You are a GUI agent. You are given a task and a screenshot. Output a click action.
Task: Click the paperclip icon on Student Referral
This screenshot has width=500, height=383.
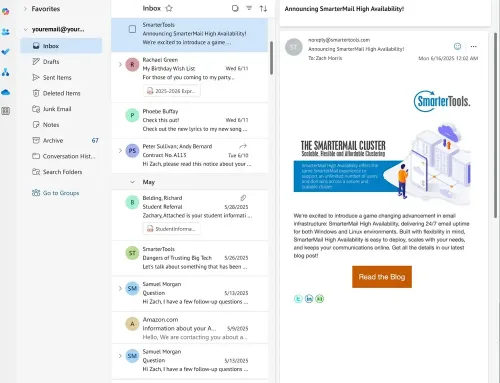pyautogui.click(x=243, y=198)
